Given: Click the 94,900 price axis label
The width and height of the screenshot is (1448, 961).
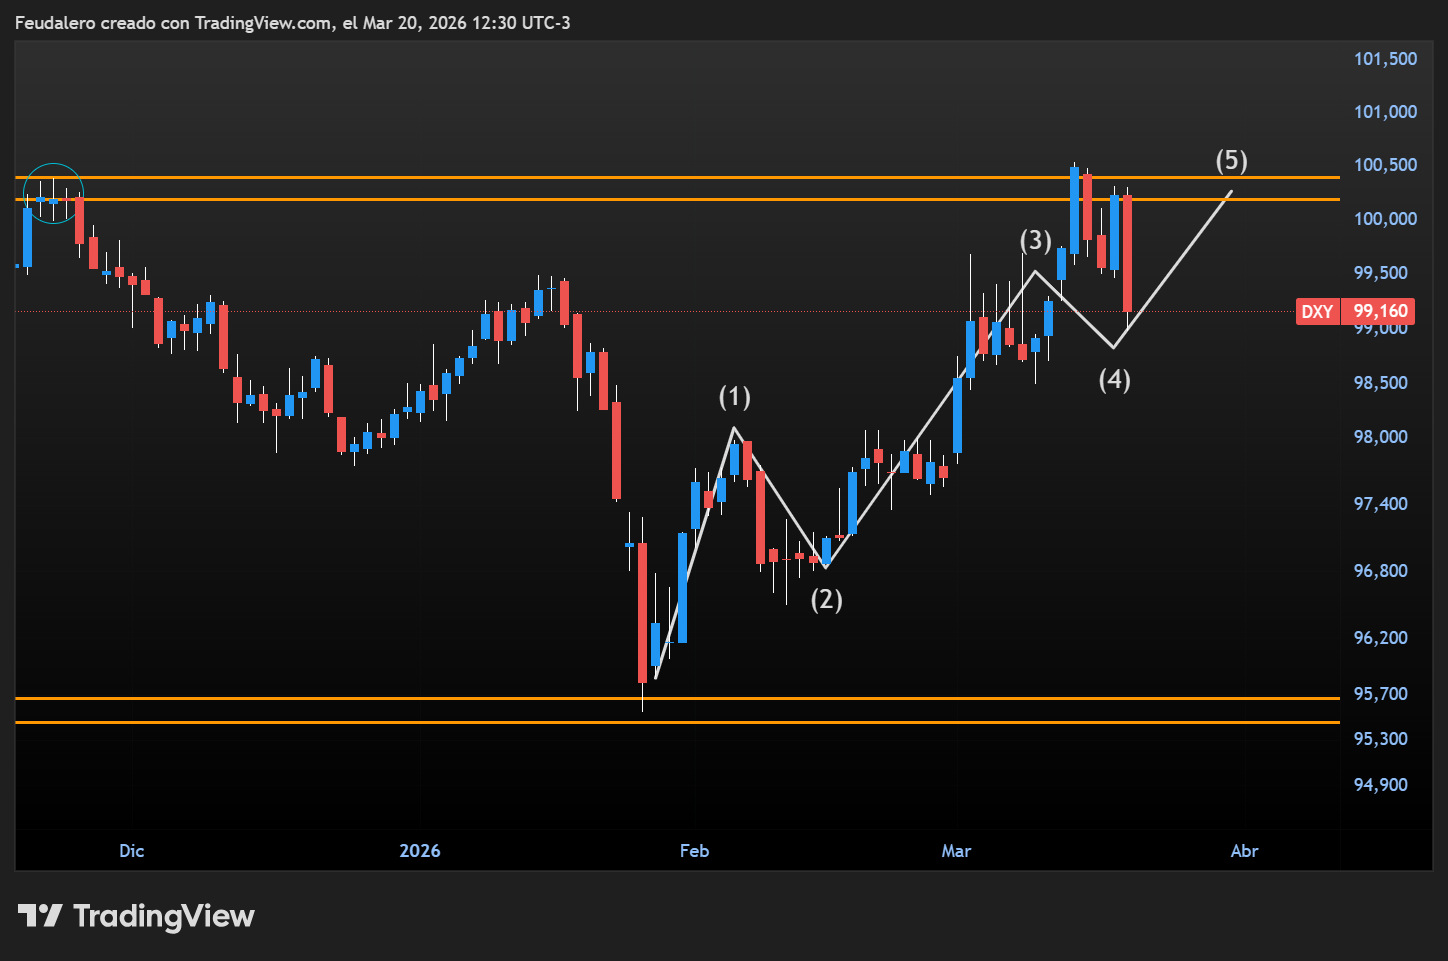Looking at the screenshot, I should click(1380, 785).
